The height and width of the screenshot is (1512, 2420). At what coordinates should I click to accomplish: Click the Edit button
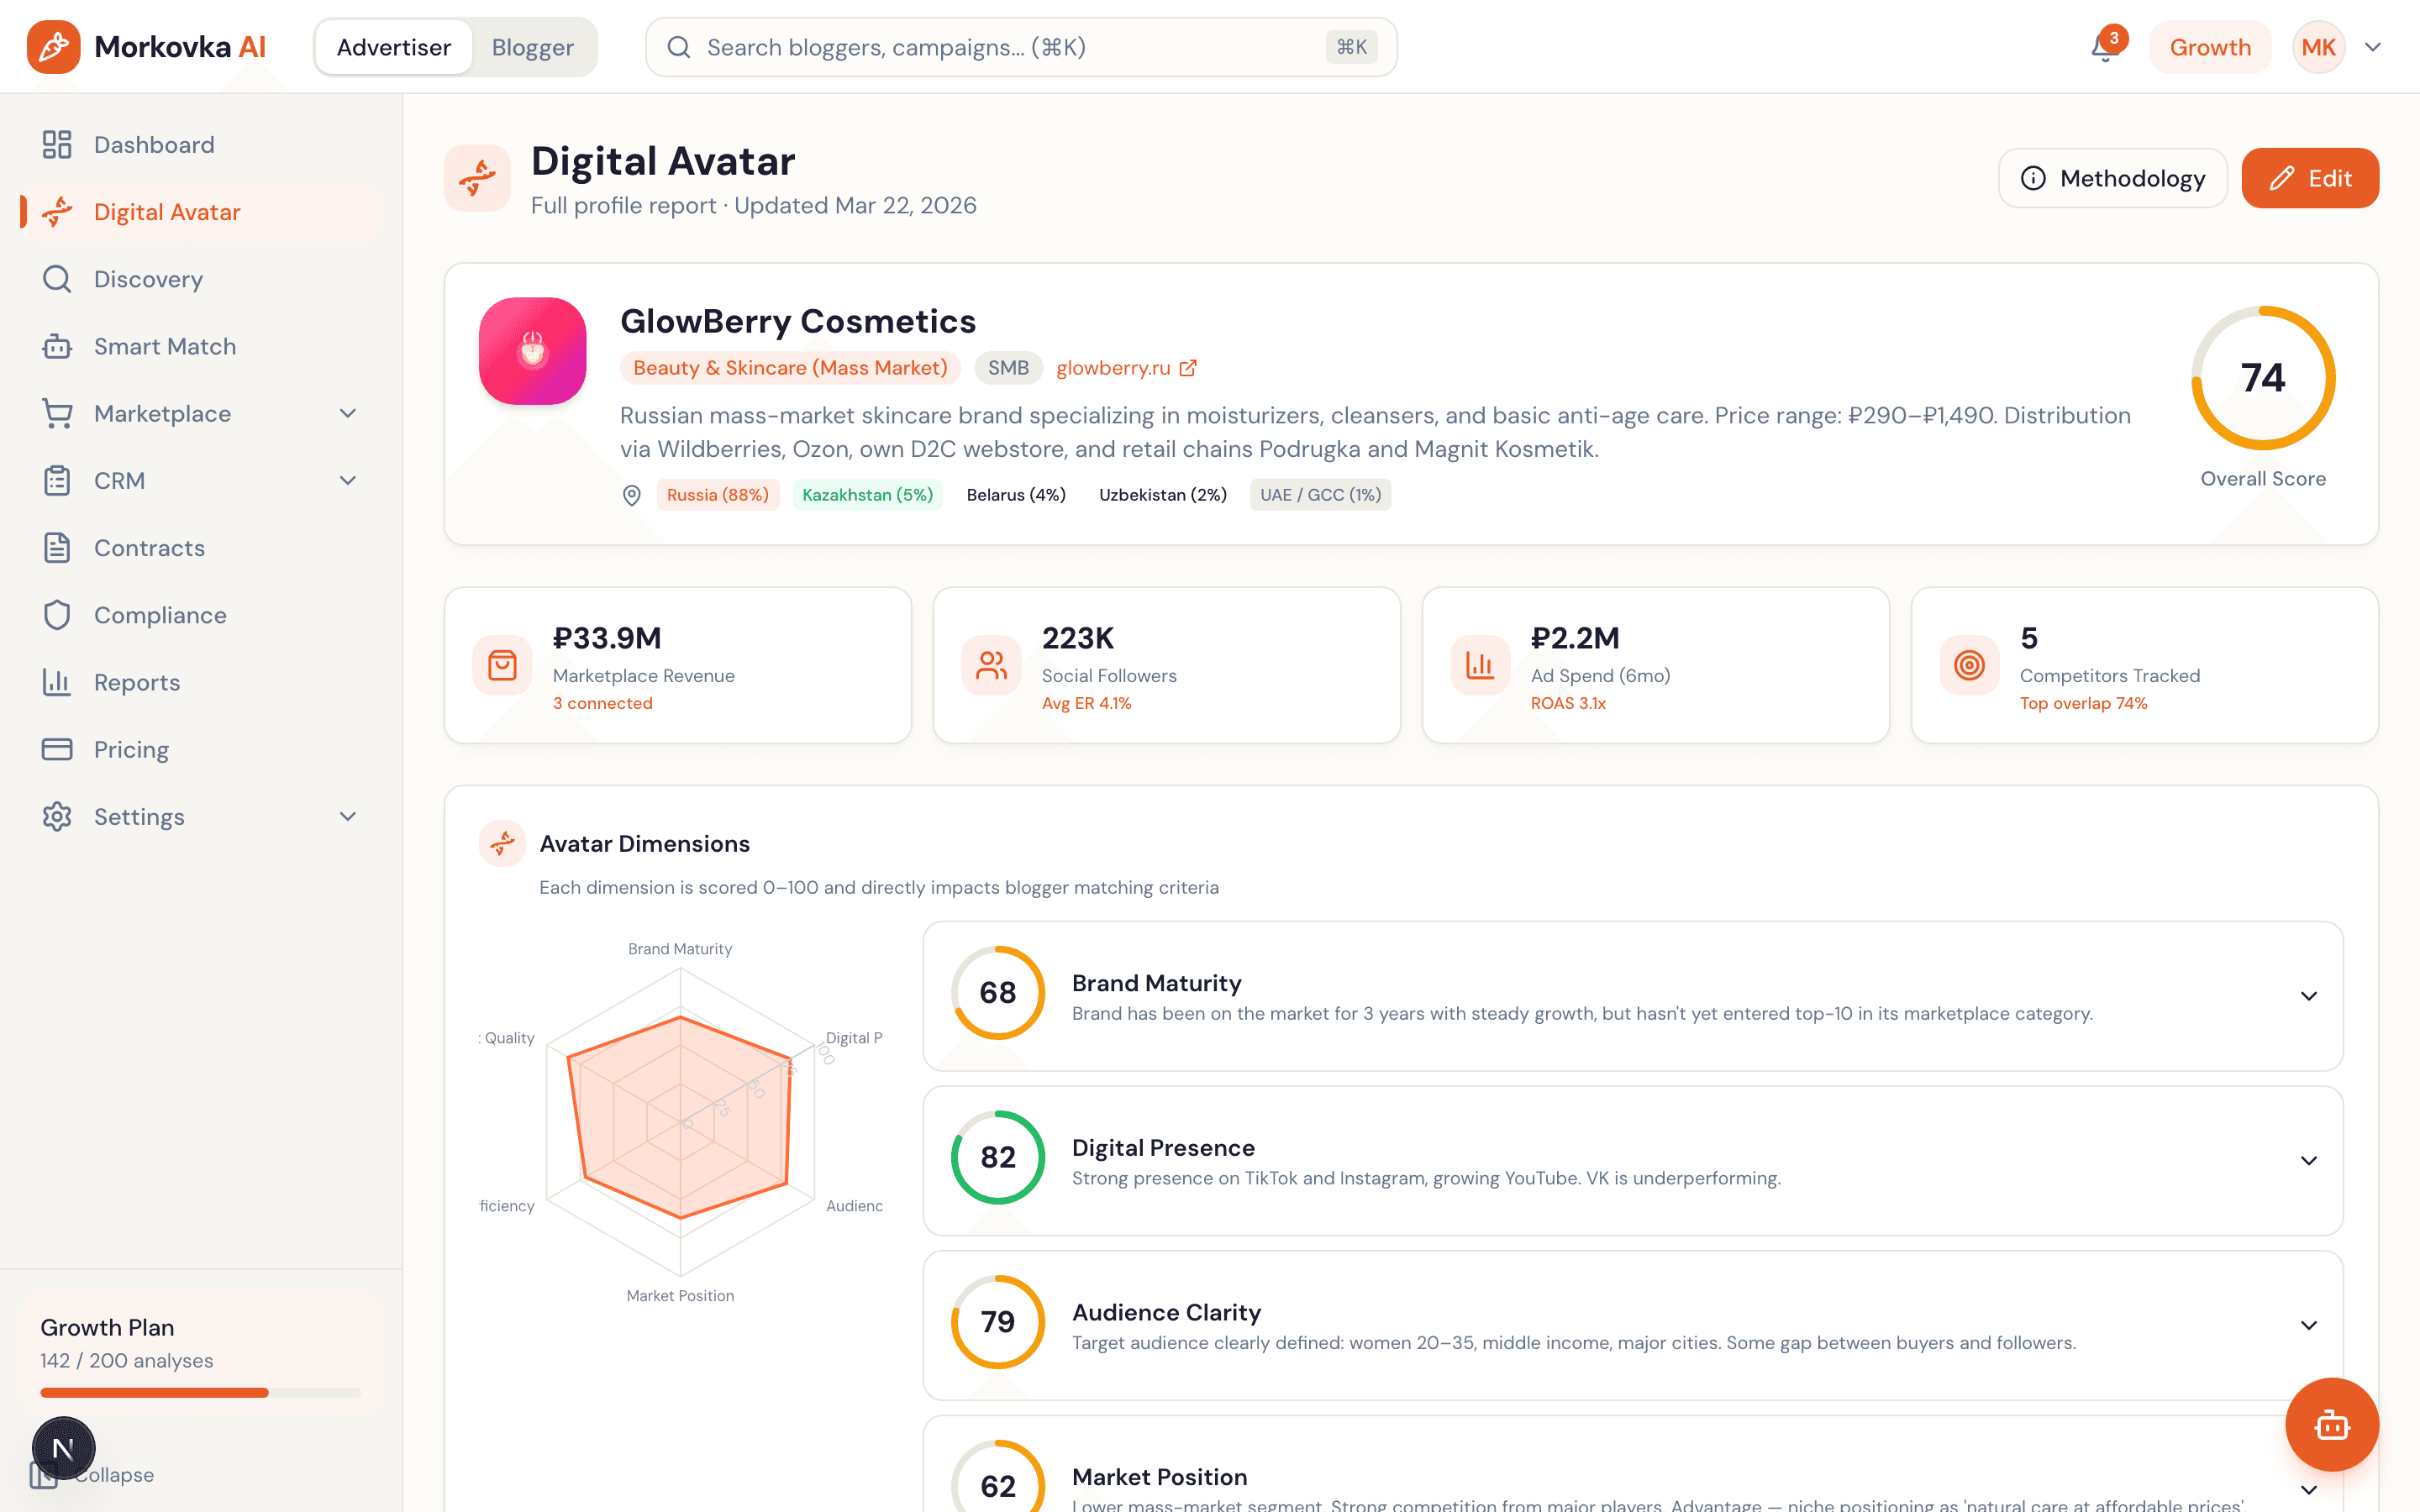(x=2309, y=178)
